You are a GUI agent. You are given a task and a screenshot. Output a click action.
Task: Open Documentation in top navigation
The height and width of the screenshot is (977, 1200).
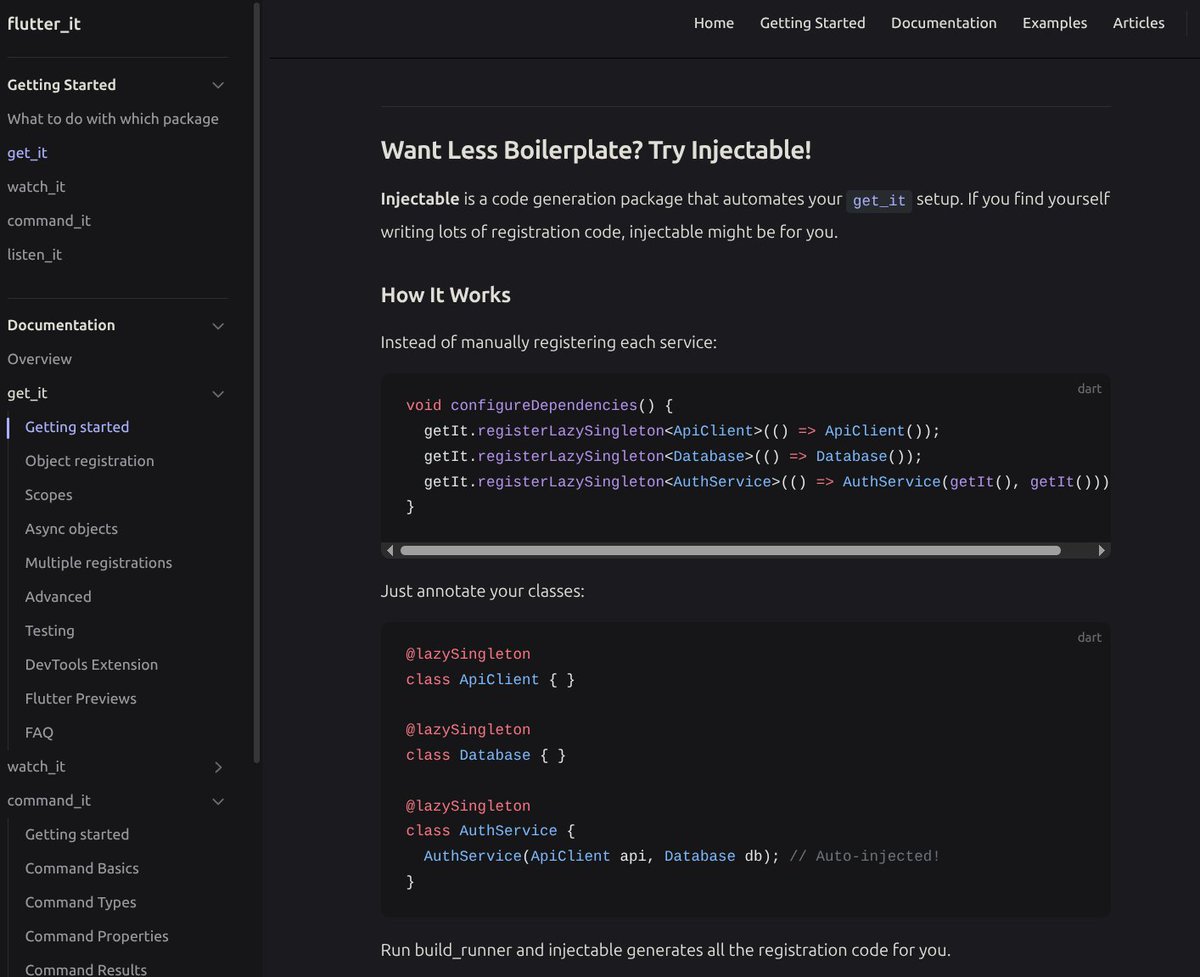(944, 23)
